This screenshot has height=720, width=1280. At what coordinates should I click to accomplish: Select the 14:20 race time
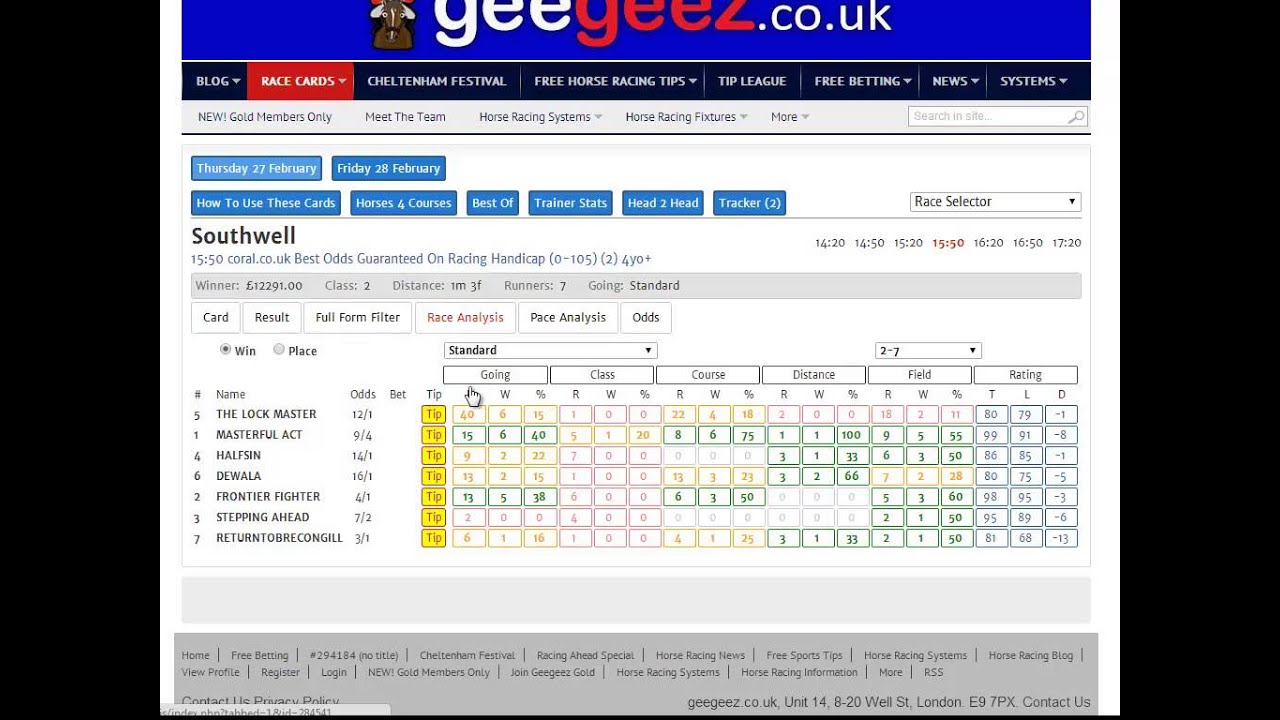830,243
